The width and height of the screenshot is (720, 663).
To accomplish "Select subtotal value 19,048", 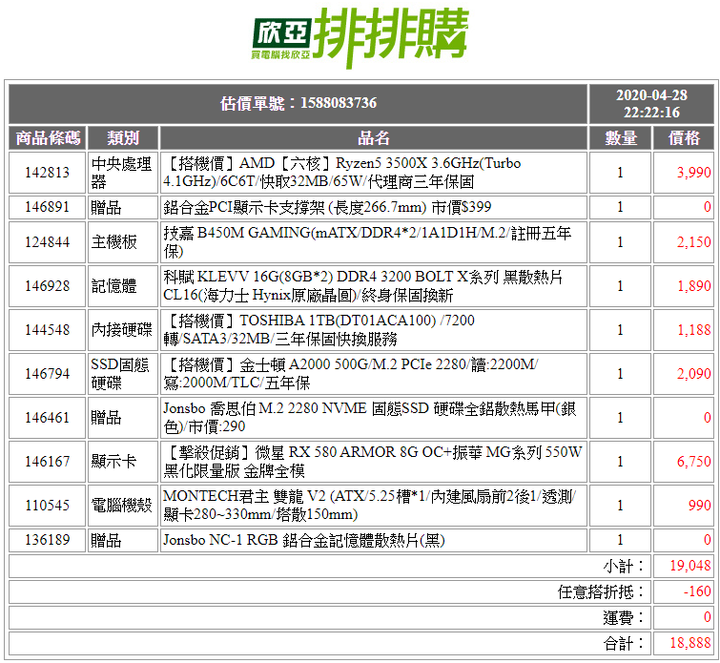I will (684, 566).
